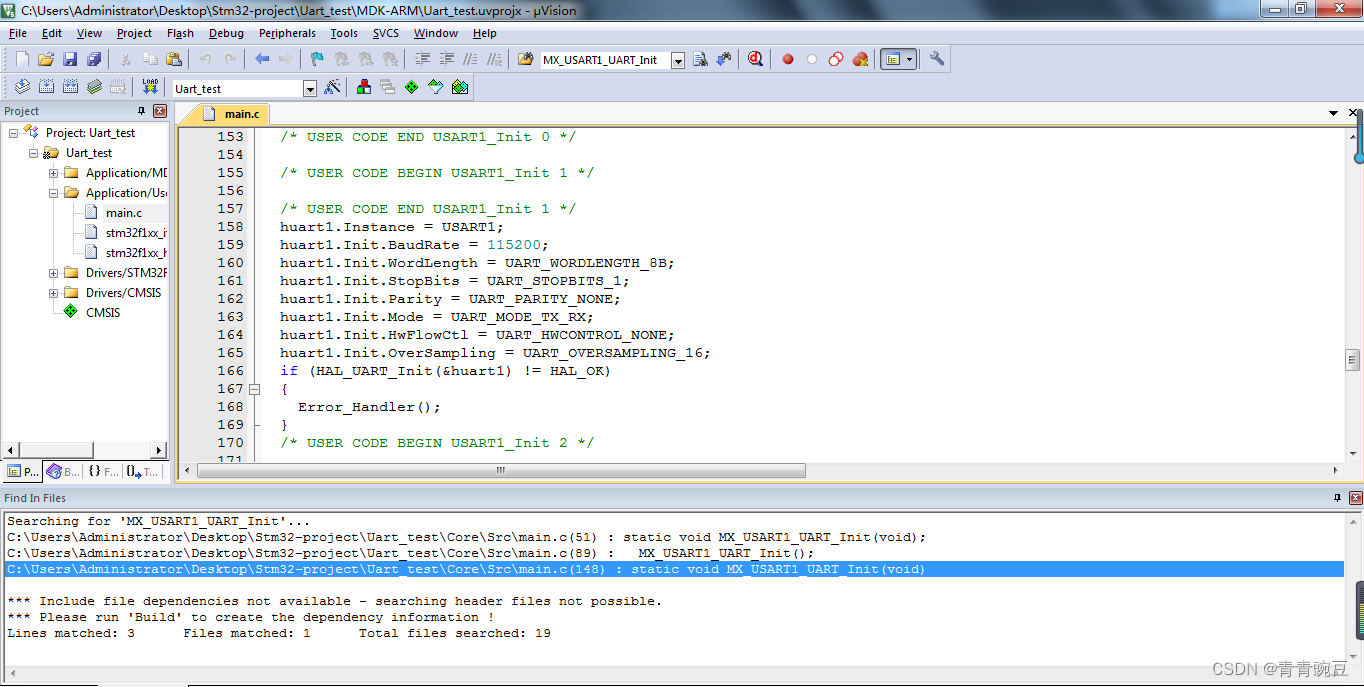Open the Peripherals menu
The width and height of the screenshot is (1364, 687).
(x=287, y=33)
